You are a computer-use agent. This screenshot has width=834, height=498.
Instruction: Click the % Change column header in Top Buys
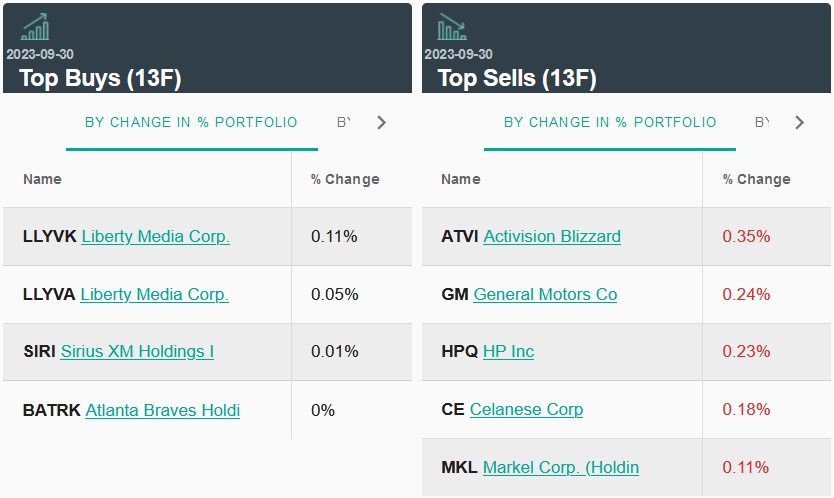pyautogui.click(x=345, y=180)
